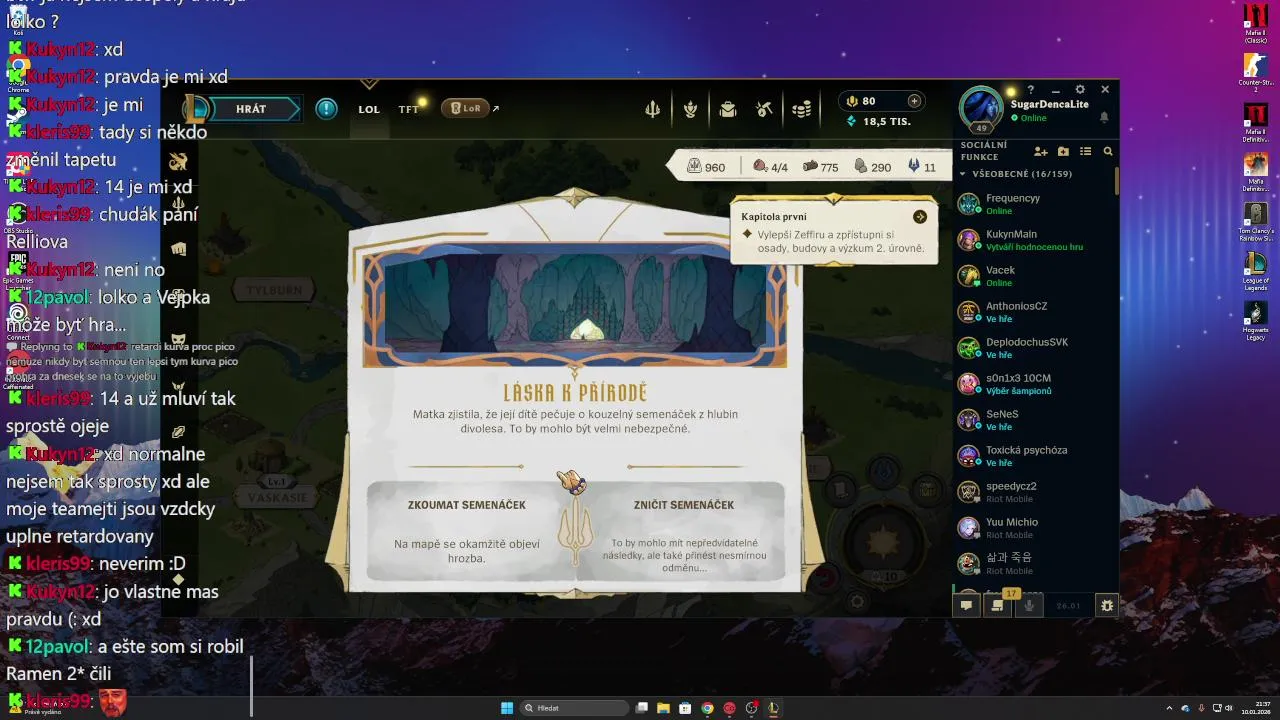Choose the ZNIČIT SEMENÁČEK option
Image resolution: width=1280 pixels, height=720 pixels.
pos(684,531)
